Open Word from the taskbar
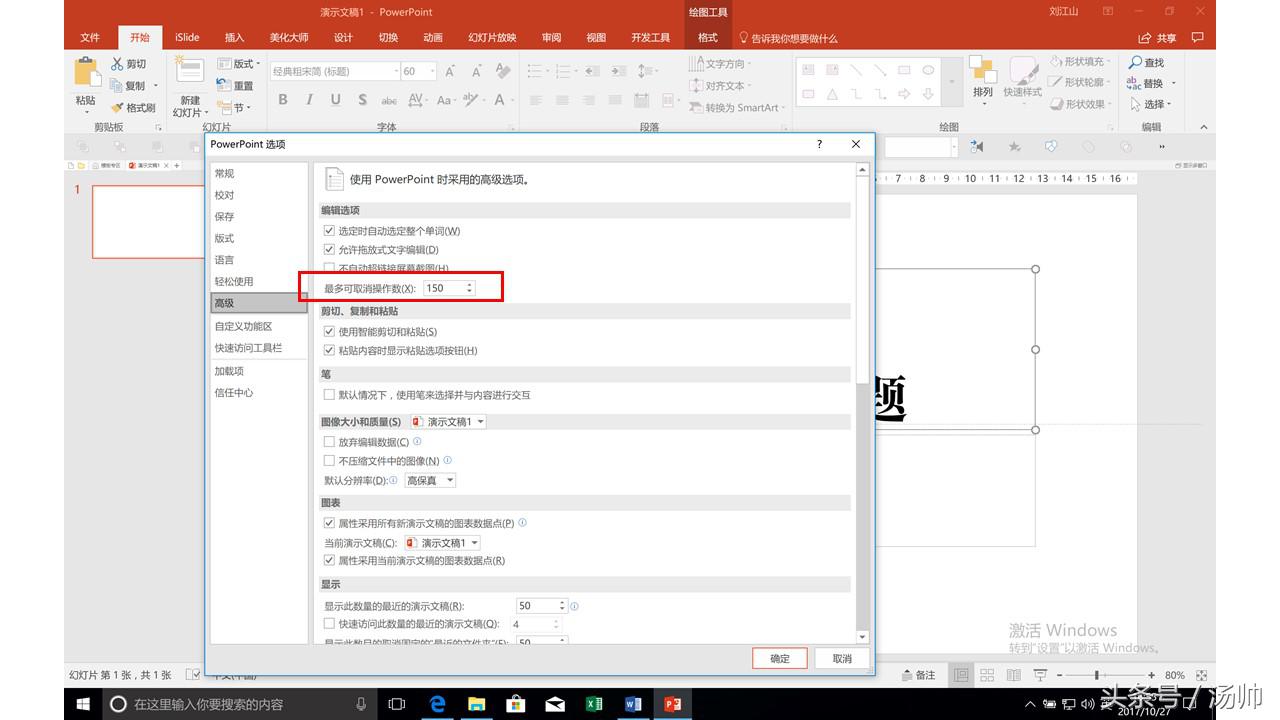This screenshot has width=1280, height=720. (x=633, y=704)
